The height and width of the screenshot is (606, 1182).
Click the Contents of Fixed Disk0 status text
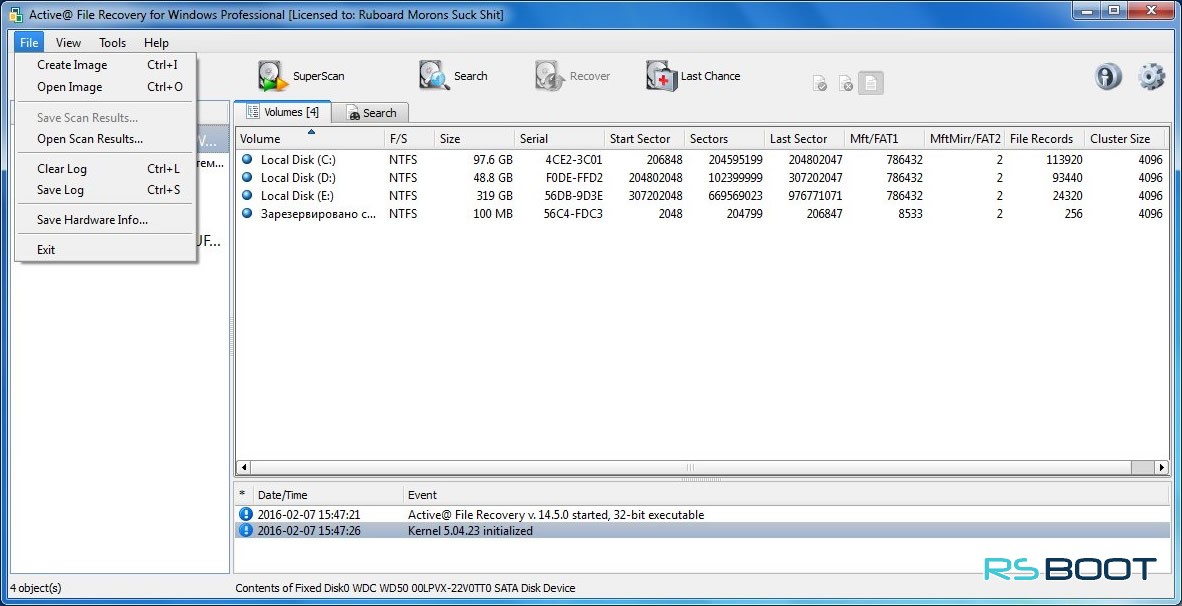tap(406, 588)
